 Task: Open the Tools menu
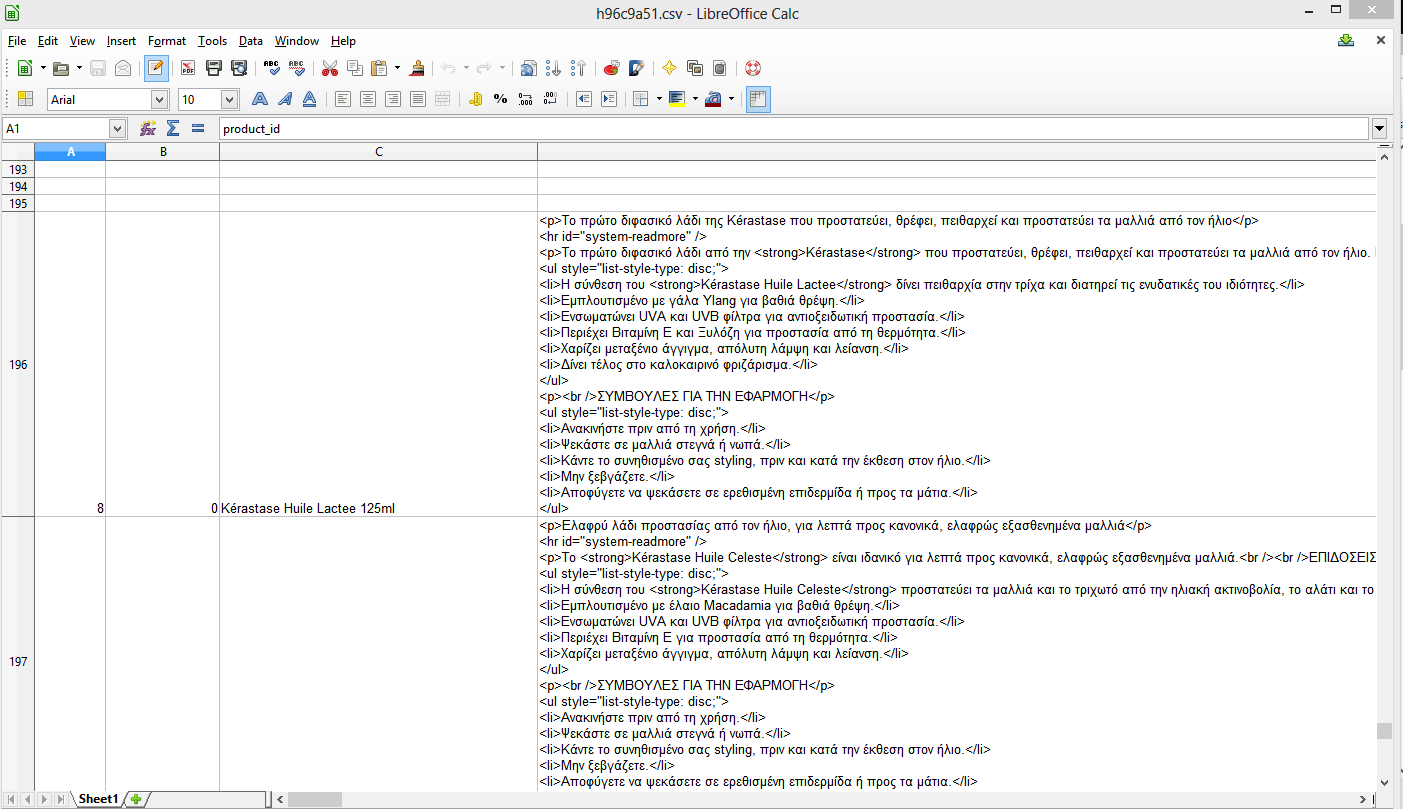tap(212, 41)
